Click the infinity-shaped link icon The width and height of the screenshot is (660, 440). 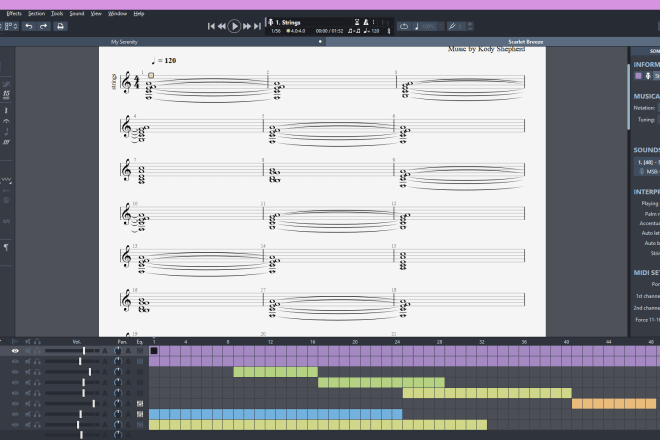[6, 221]
